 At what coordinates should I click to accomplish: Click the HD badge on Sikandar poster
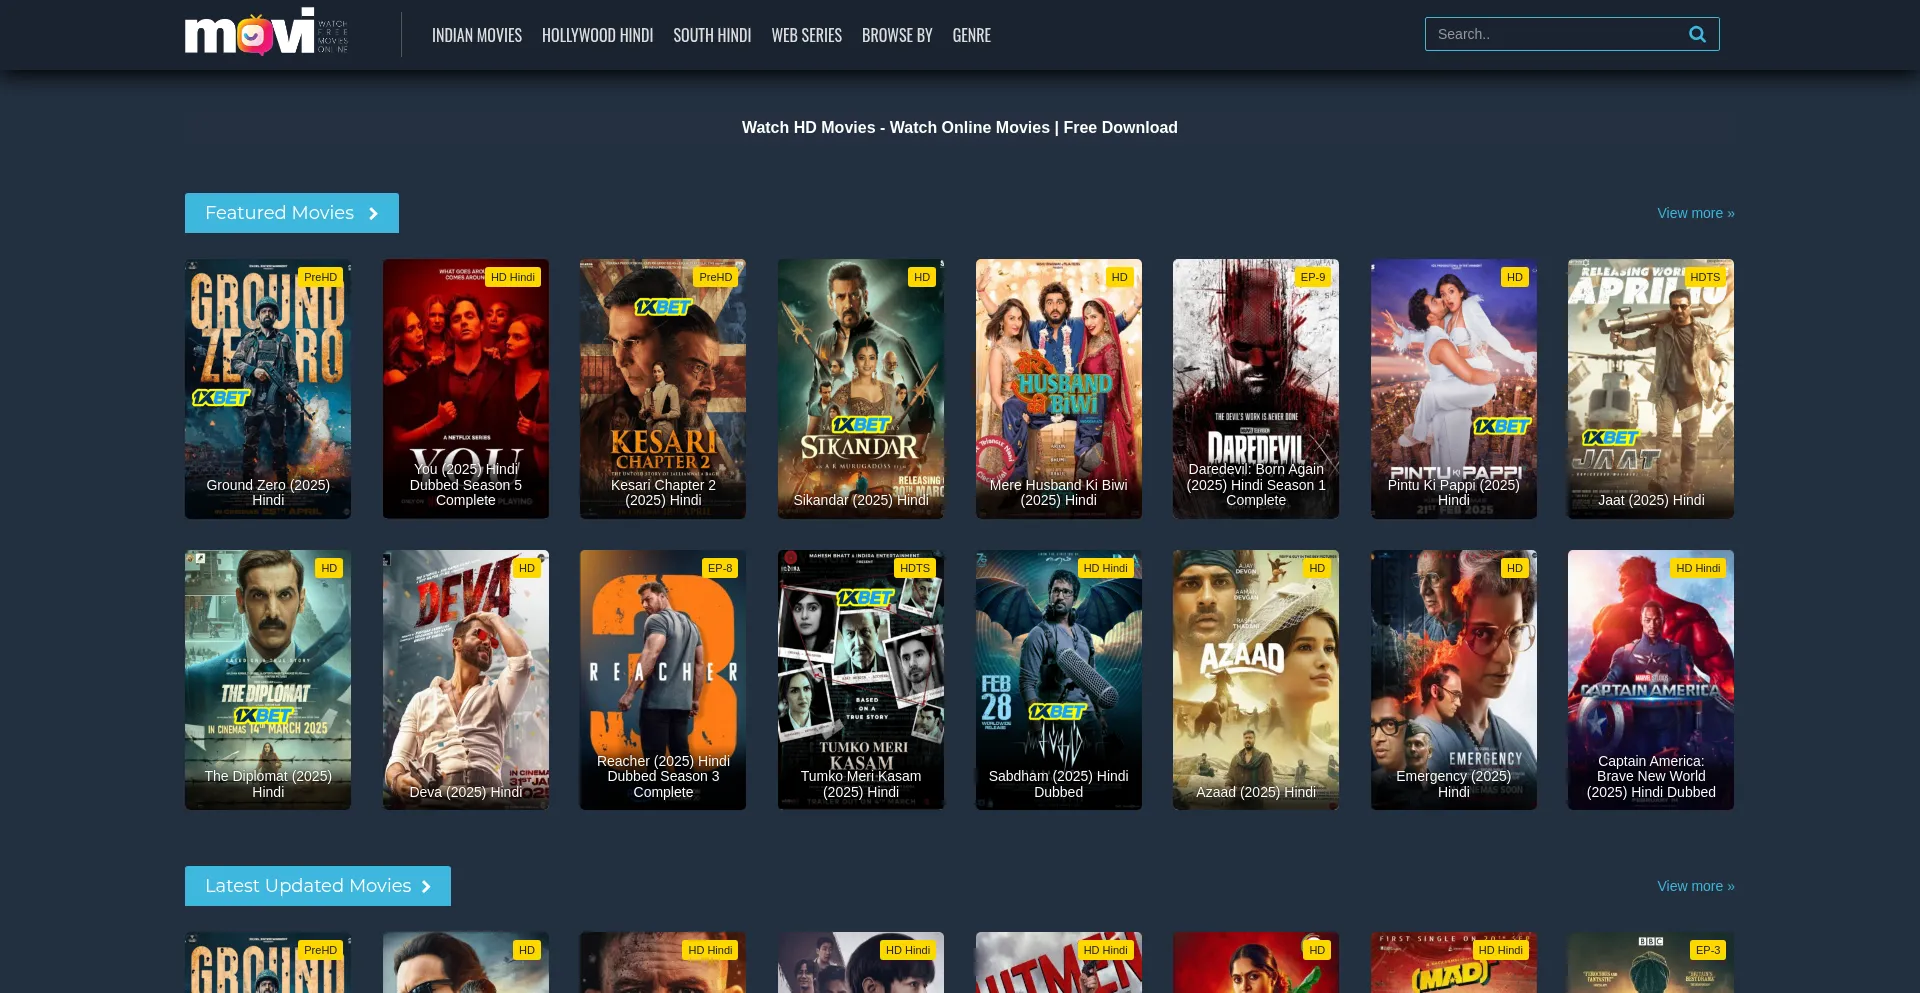922,277
